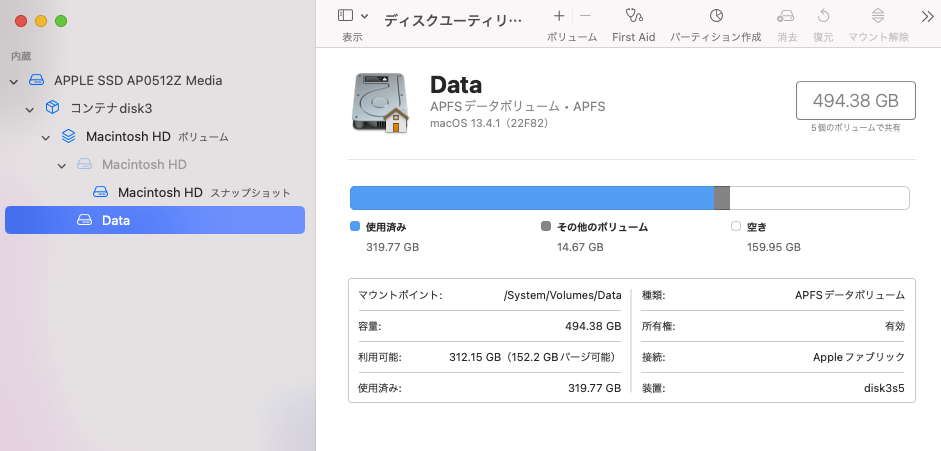Click the disk3s5 device value

point(884,389)
